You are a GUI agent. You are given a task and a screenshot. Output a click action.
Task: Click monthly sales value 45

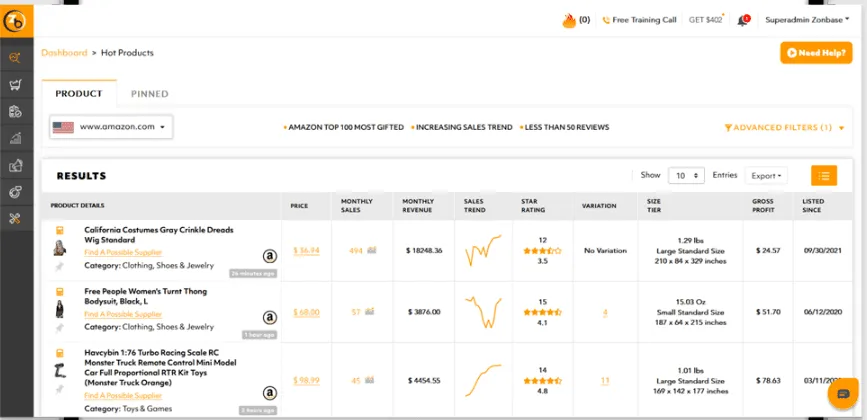[356, 381]
